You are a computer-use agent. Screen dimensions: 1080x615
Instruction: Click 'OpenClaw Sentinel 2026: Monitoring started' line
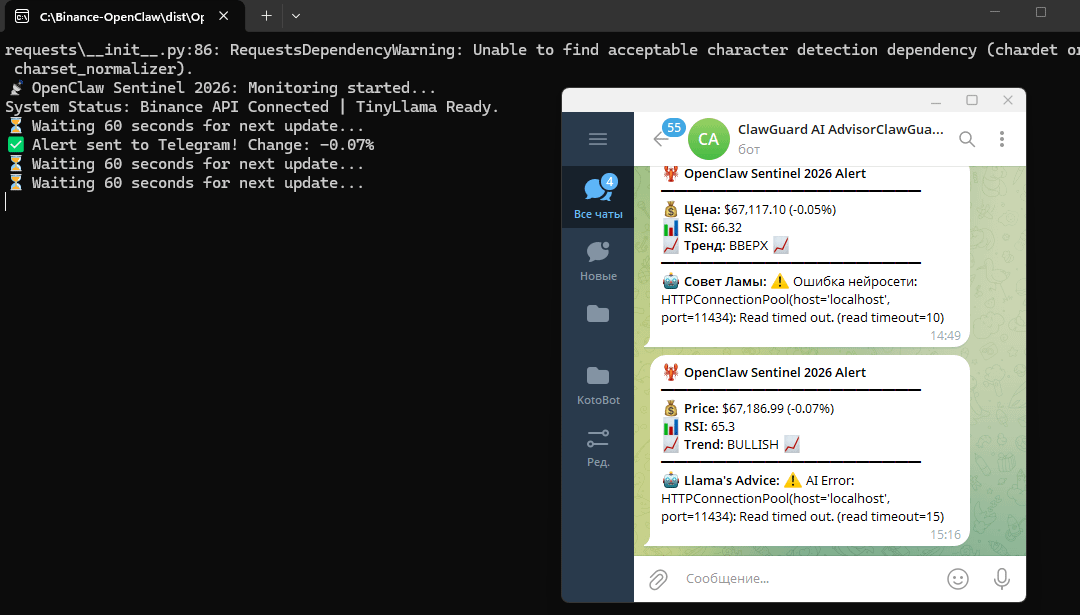pyautogui.click(x=220, y=87)
